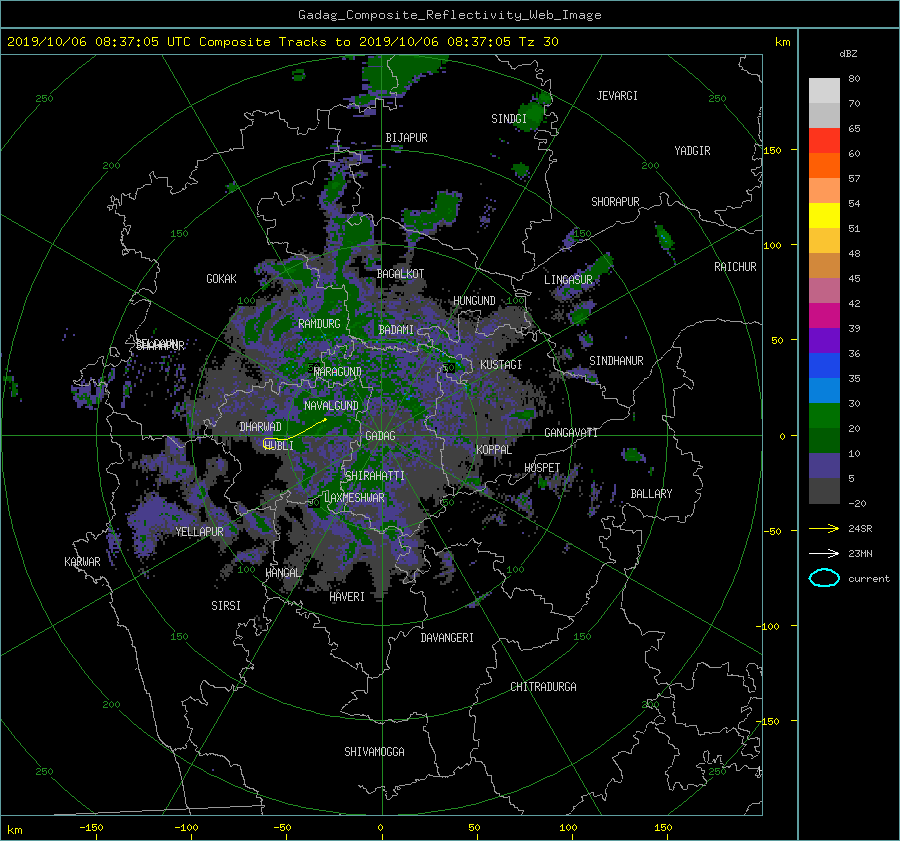This screenshot has width=900, height=841.
Task: Pick the magenta 39–42 dBZ swatch
Action: (x=824, y=316)
